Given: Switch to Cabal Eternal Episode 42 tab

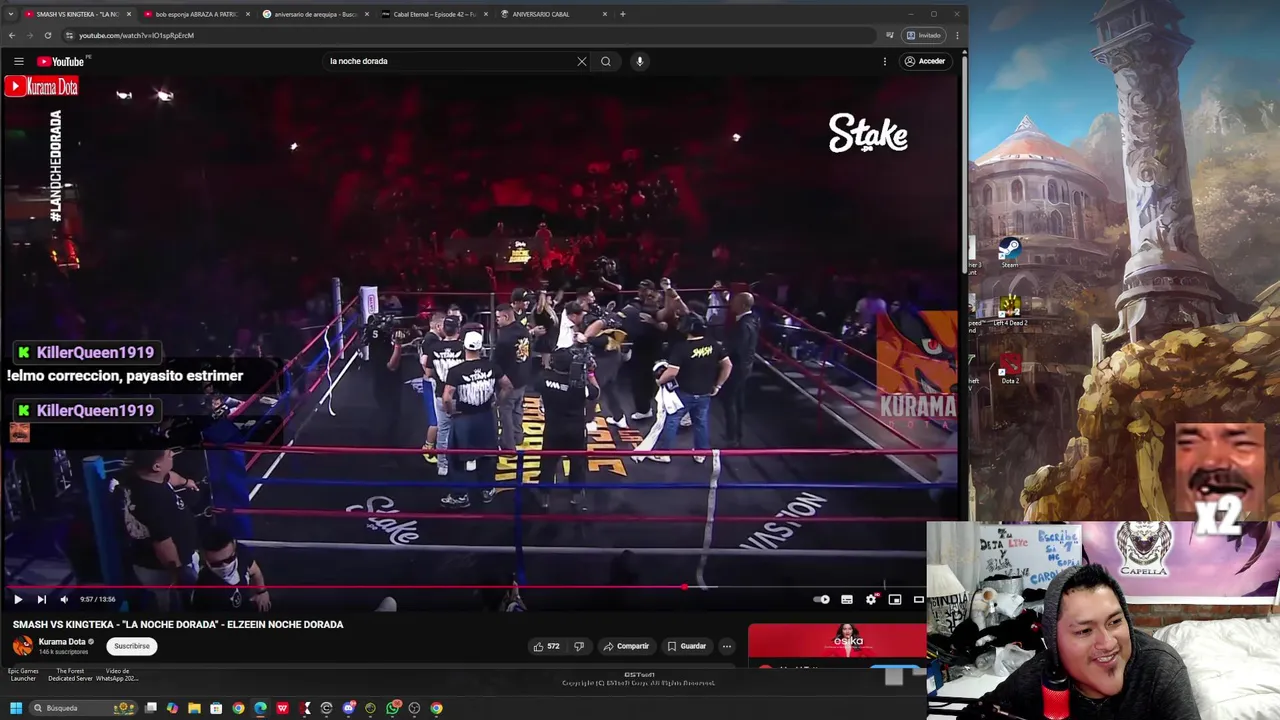Looking at the screenshot, I should click(434, 14).
